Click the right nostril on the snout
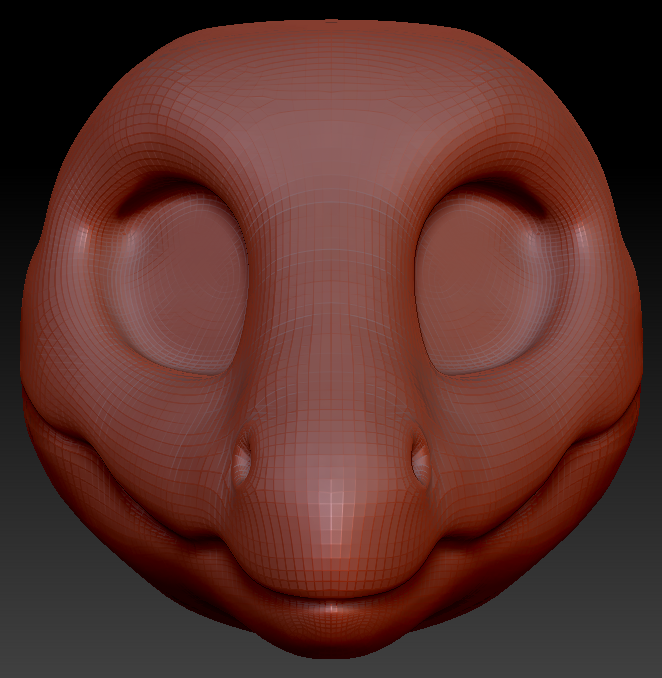Screen dimensions: 662x678 pos(421,457)
